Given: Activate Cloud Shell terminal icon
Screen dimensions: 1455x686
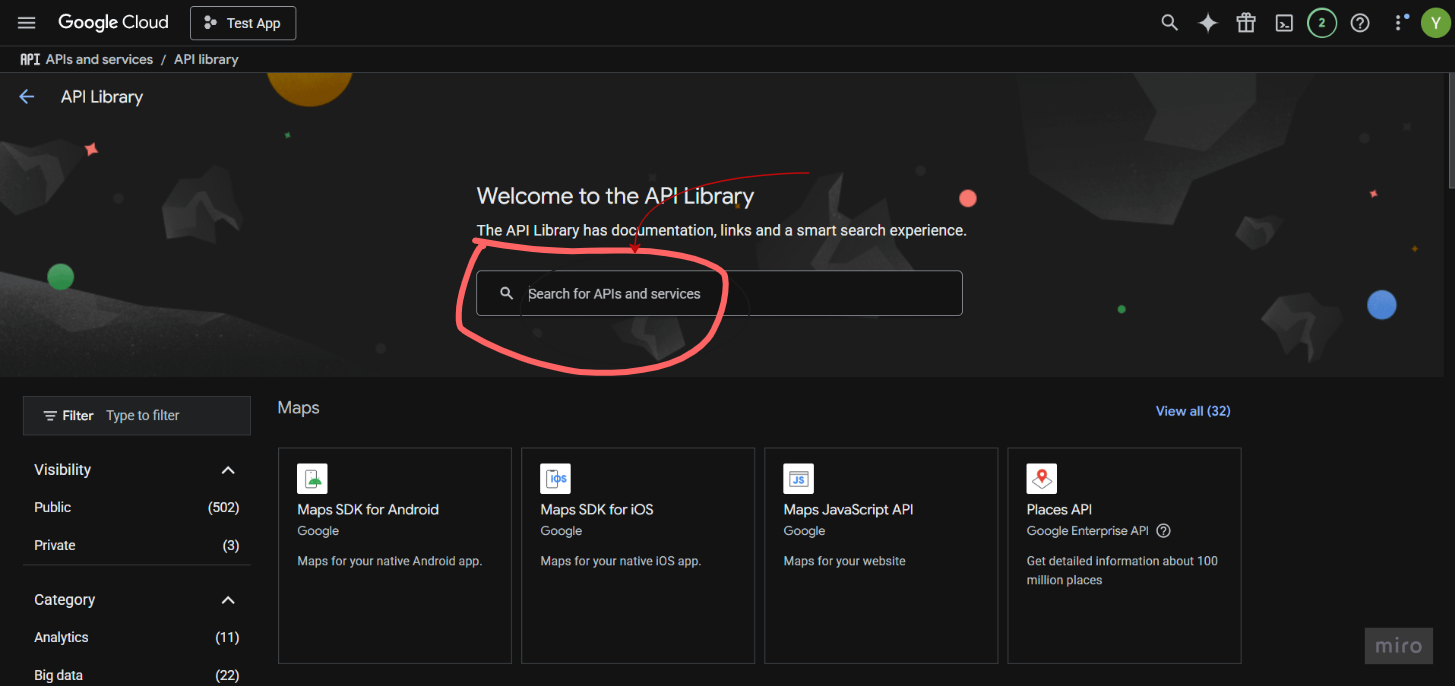Looking at the screenshot, I should (x=1284, y=23).
